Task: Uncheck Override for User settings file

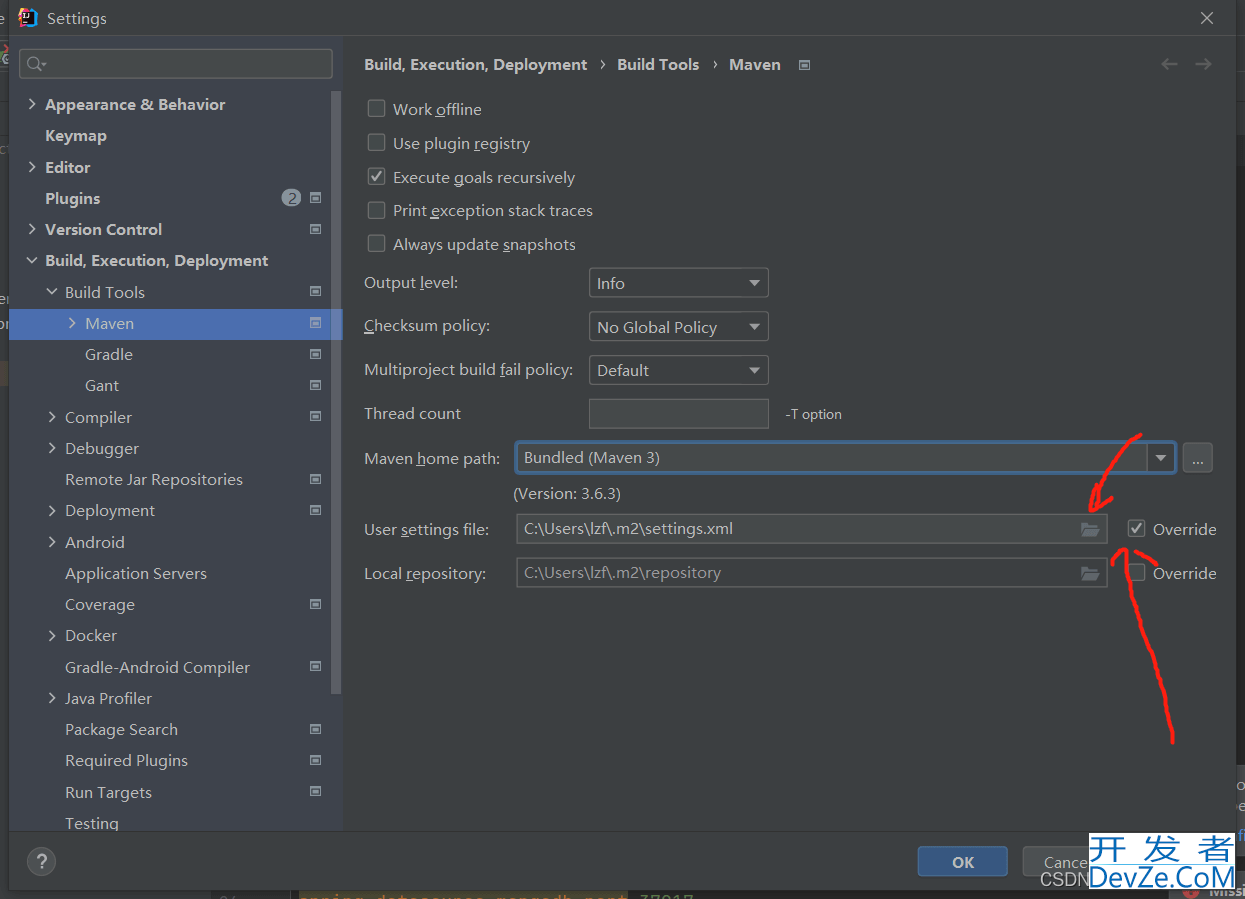Action: 1136,528
